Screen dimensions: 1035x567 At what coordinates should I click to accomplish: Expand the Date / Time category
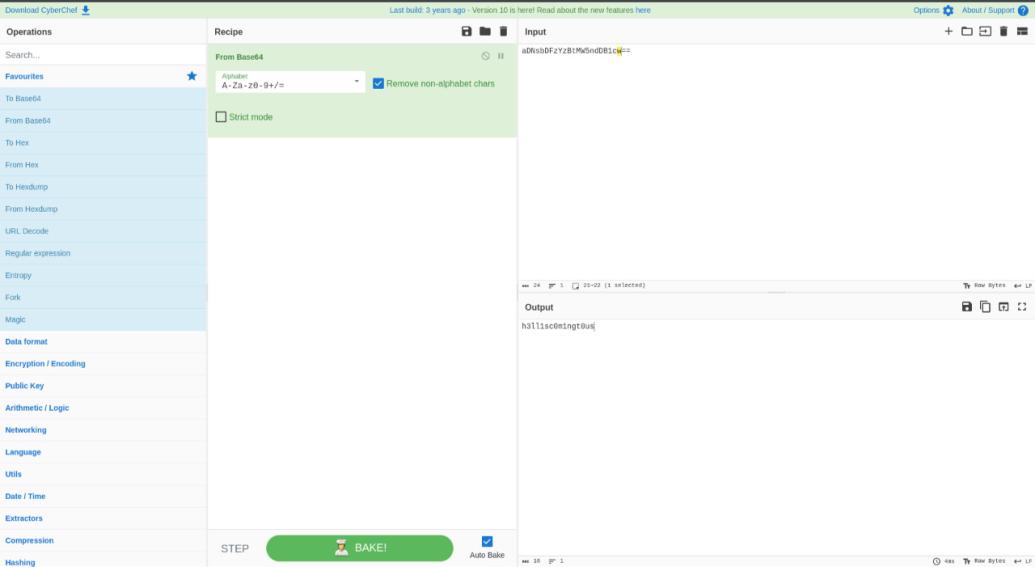click(x=103, y=496)
